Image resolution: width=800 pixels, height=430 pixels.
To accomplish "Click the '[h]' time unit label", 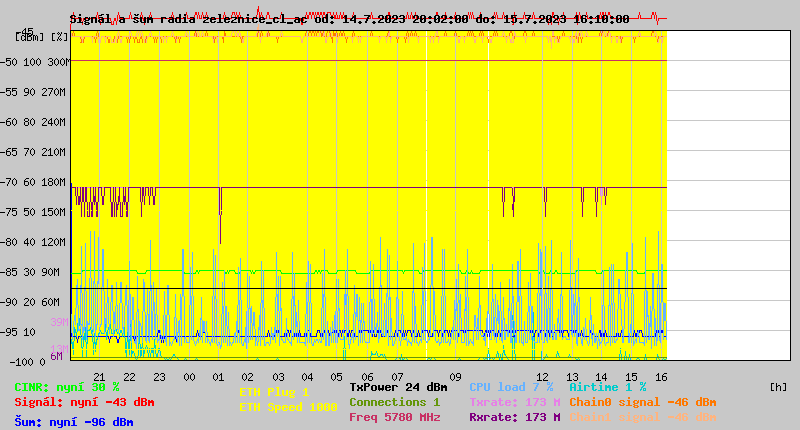I will (779, 387).
